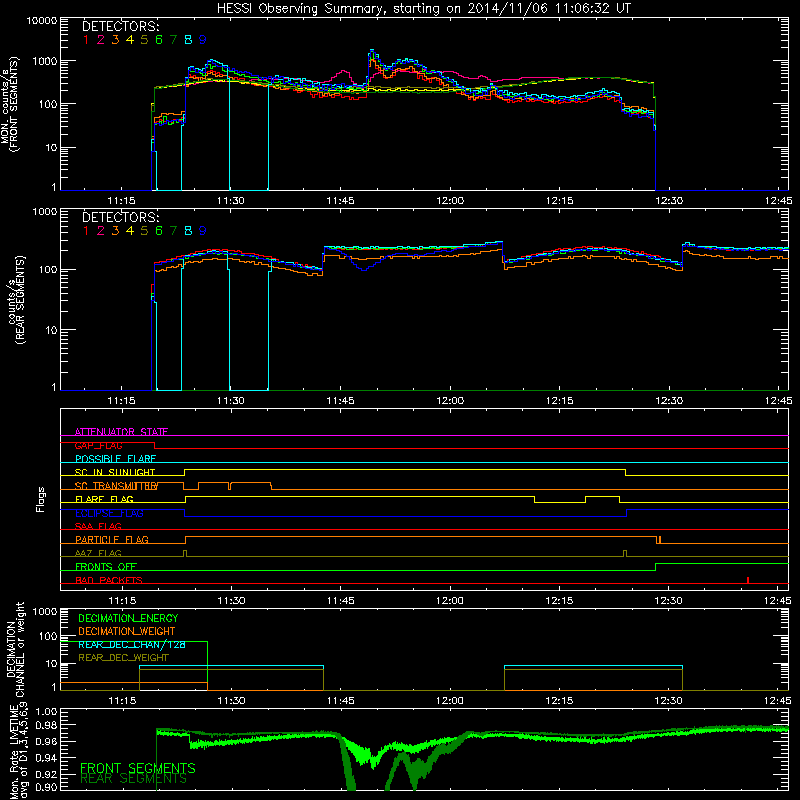Click 12:00 tick under decimation plot
Screen dimensions: 800x800
coord(450,701)
